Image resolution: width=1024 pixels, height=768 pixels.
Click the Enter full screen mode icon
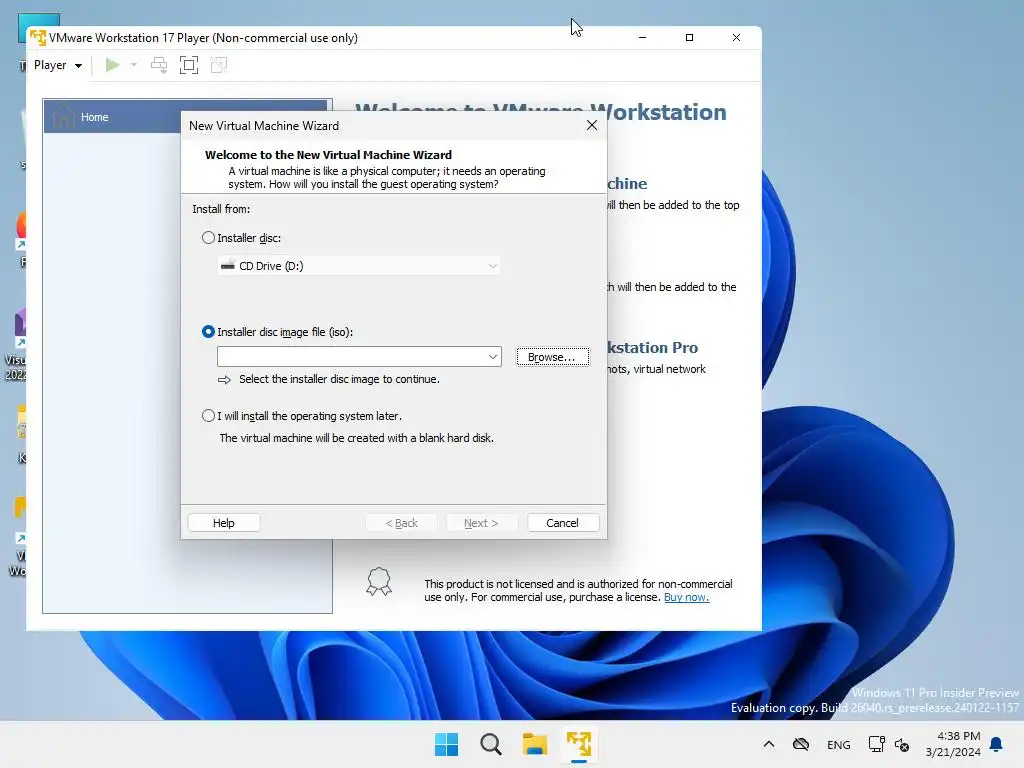tap(189, 65)
